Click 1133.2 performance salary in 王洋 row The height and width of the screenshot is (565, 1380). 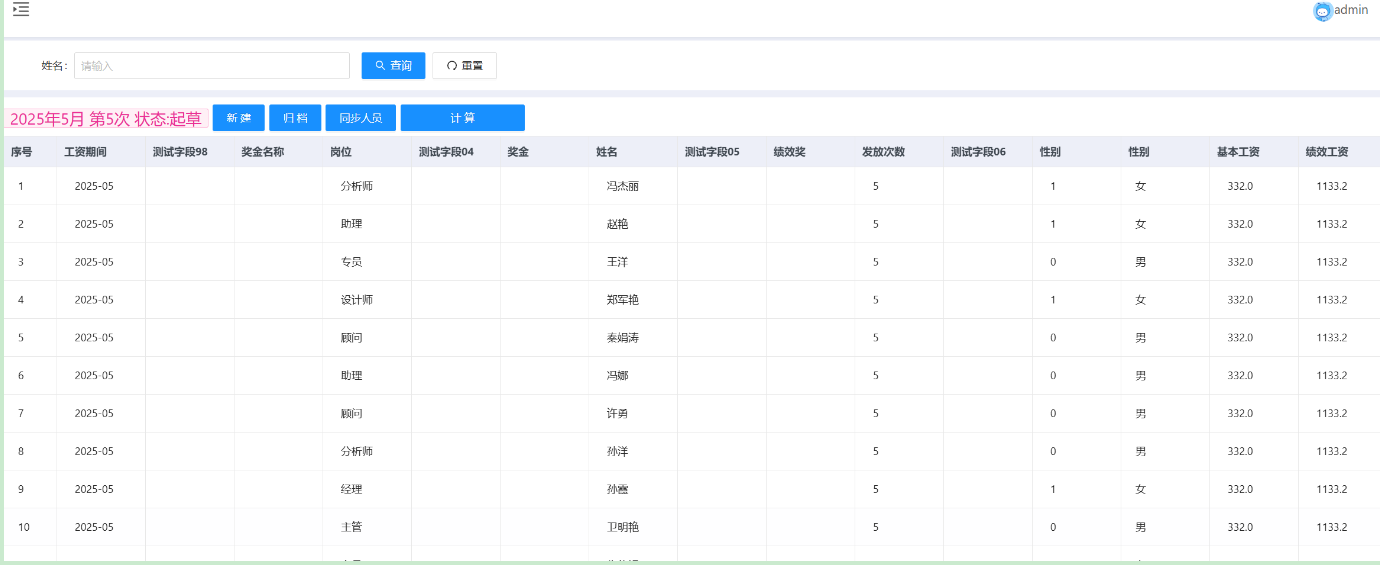(x=1332, y=262)
